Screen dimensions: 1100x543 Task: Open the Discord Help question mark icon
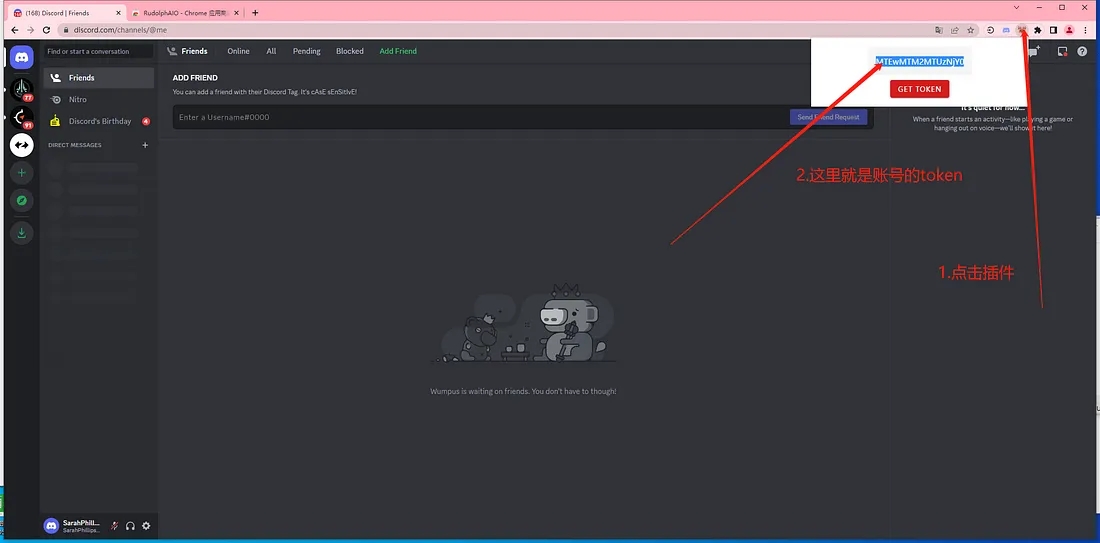pyautogui.click(x=1082, y=51)
